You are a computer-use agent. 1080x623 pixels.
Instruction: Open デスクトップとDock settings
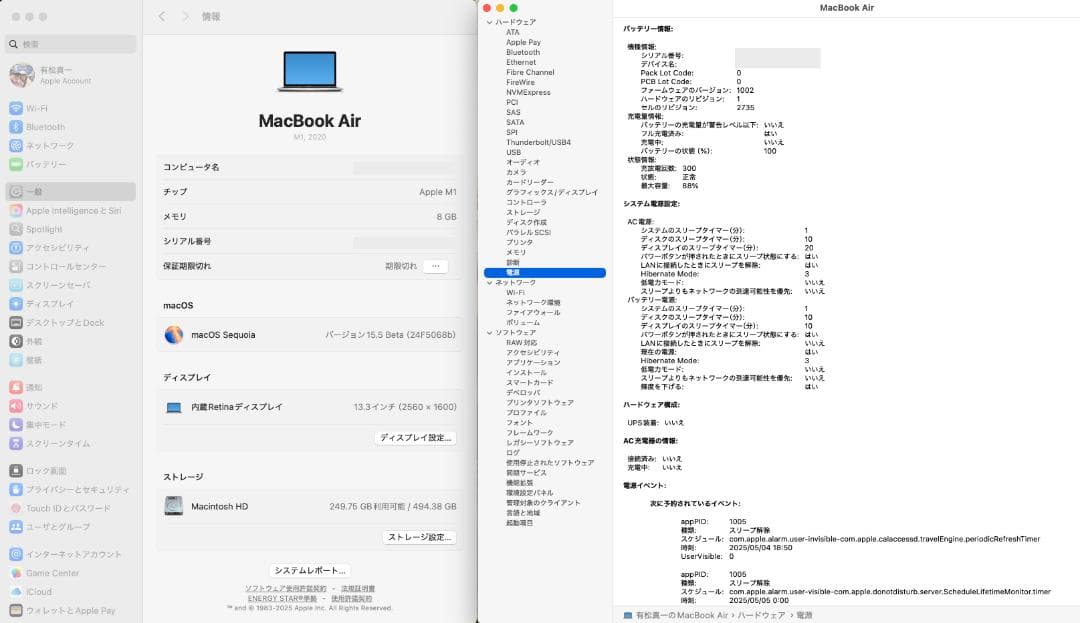point(70,322)
